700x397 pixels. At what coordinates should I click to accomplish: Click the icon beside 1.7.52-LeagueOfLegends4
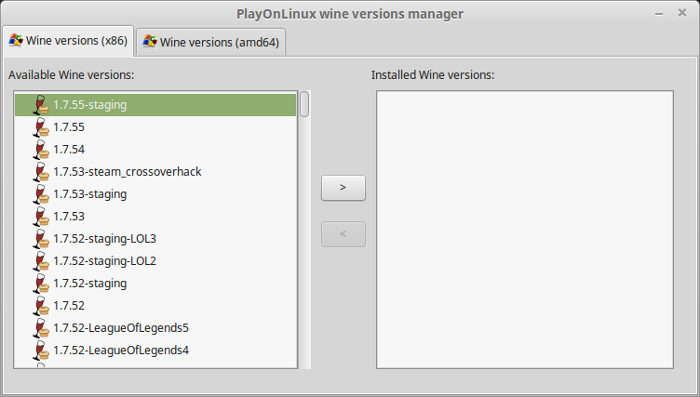tap(41, 351)
